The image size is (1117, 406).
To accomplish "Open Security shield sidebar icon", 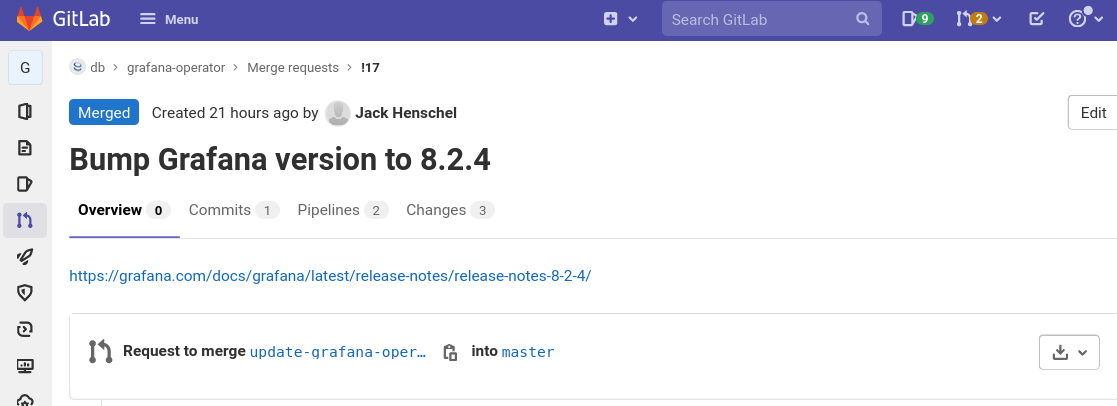I will pos(25,293).
